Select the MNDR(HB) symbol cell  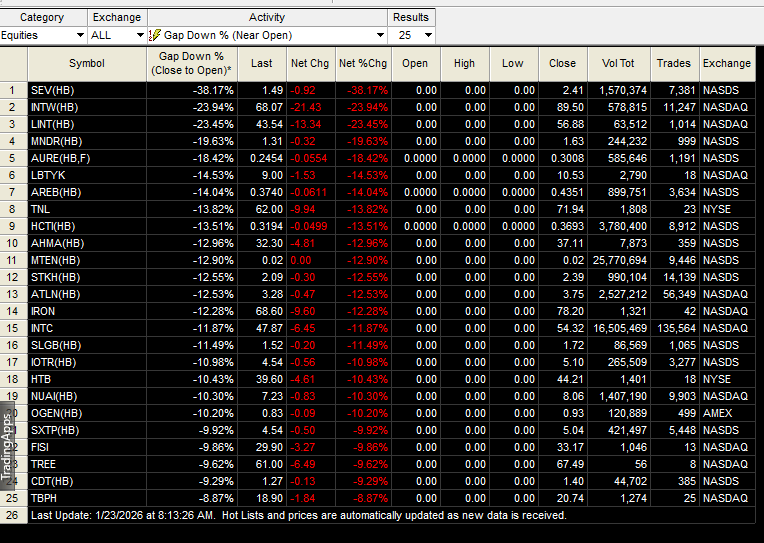pos(87,141)
